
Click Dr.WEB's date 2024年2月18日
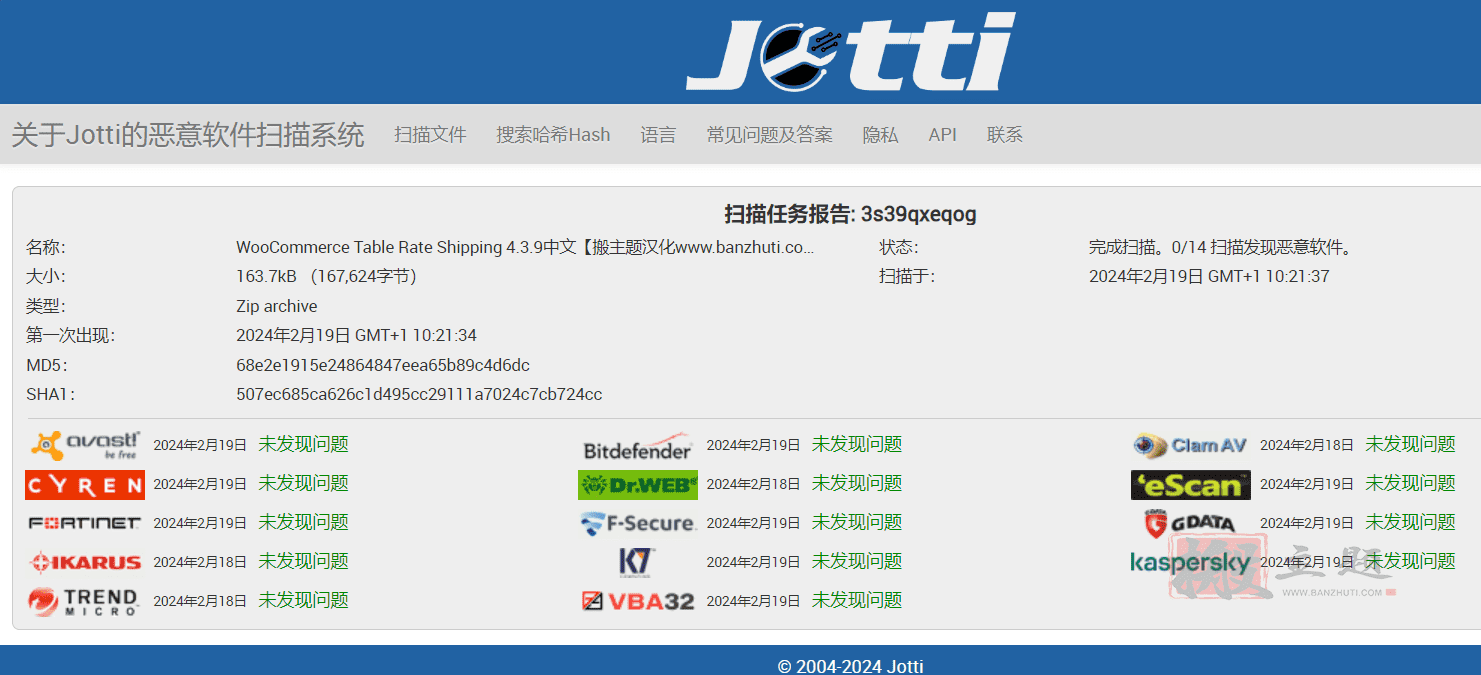click(x=753, y=484)
